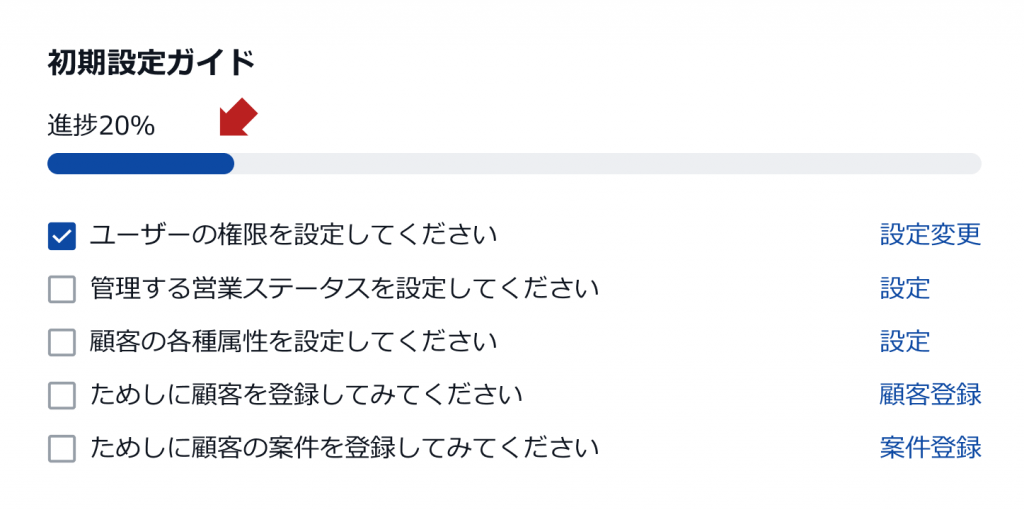Click ためしに顧客の案件を登録してみてください task text
The image size is (1024, 510).
point(344,448)
